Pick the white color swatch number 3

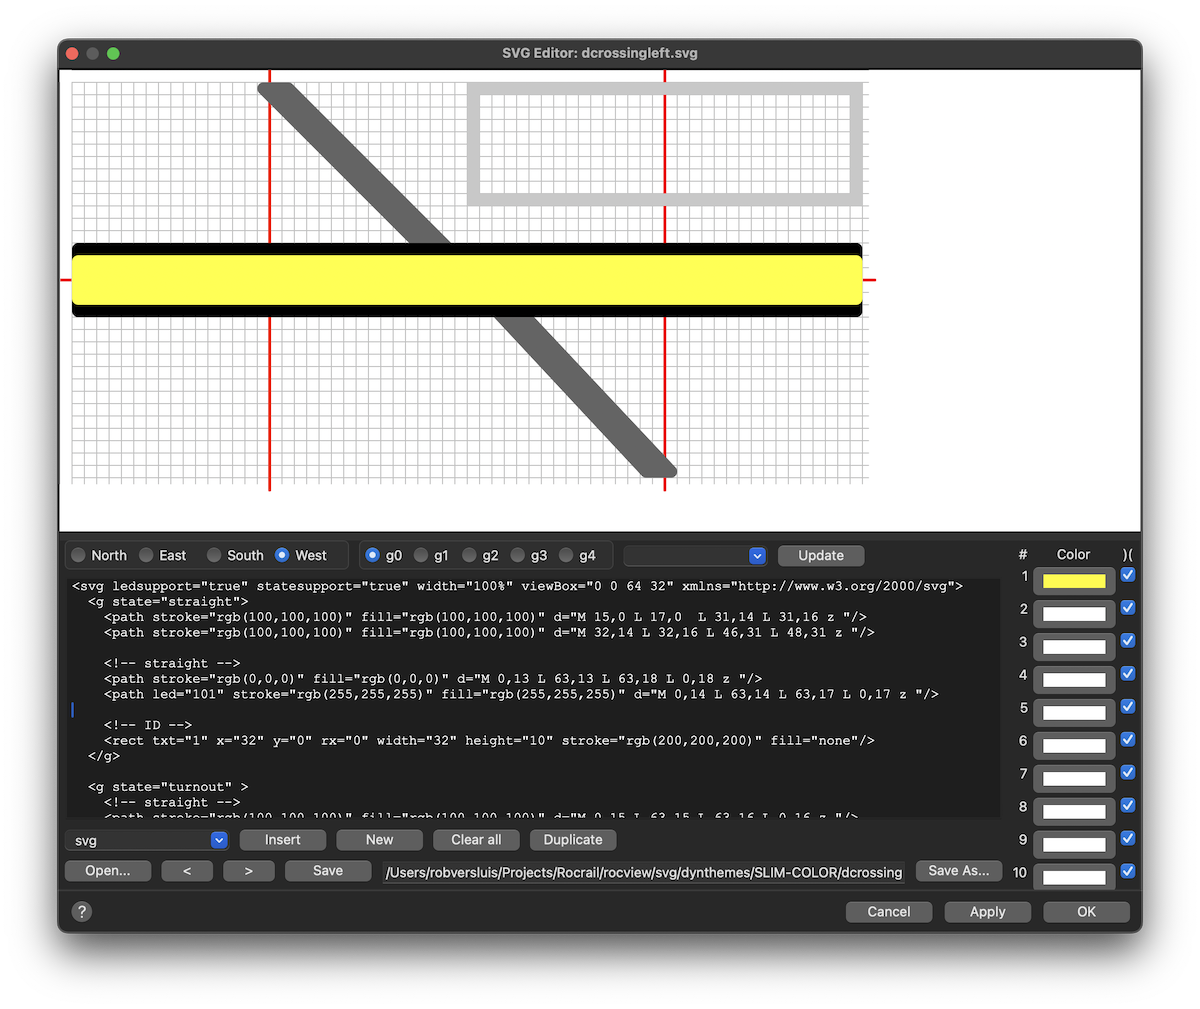click(x=1074, y=647)
